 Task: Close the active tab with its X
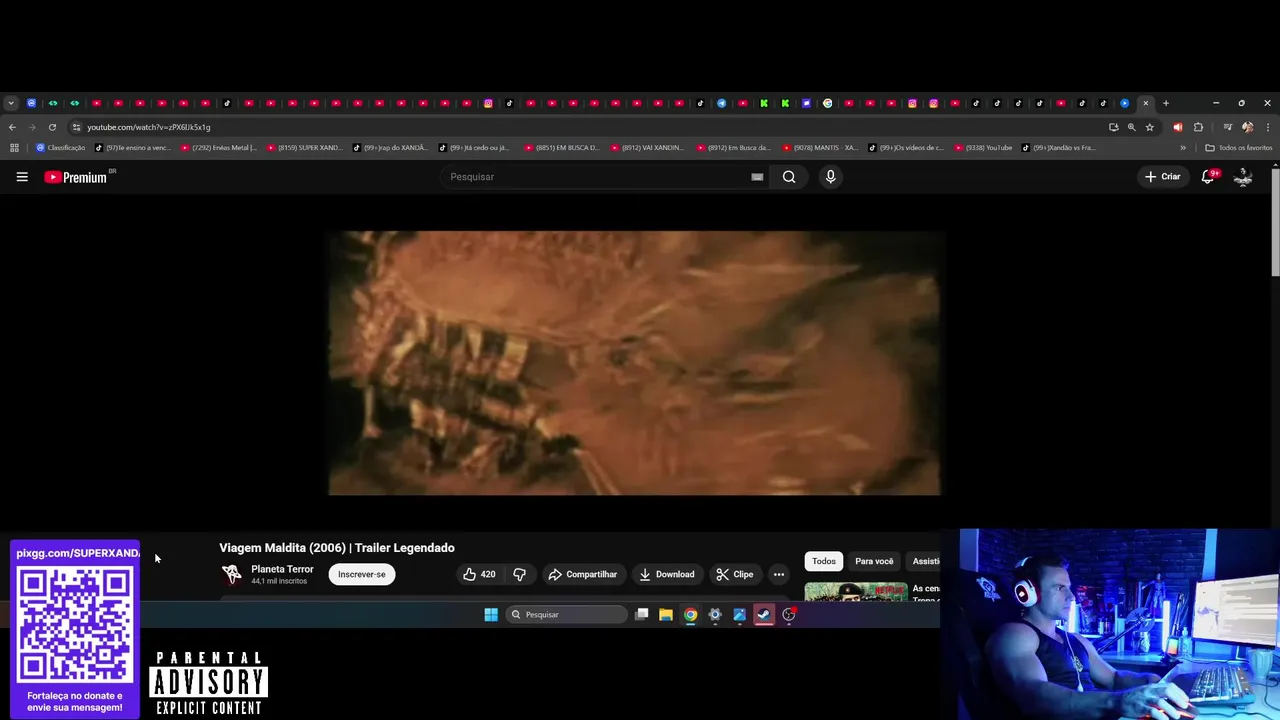(1146, 103)
